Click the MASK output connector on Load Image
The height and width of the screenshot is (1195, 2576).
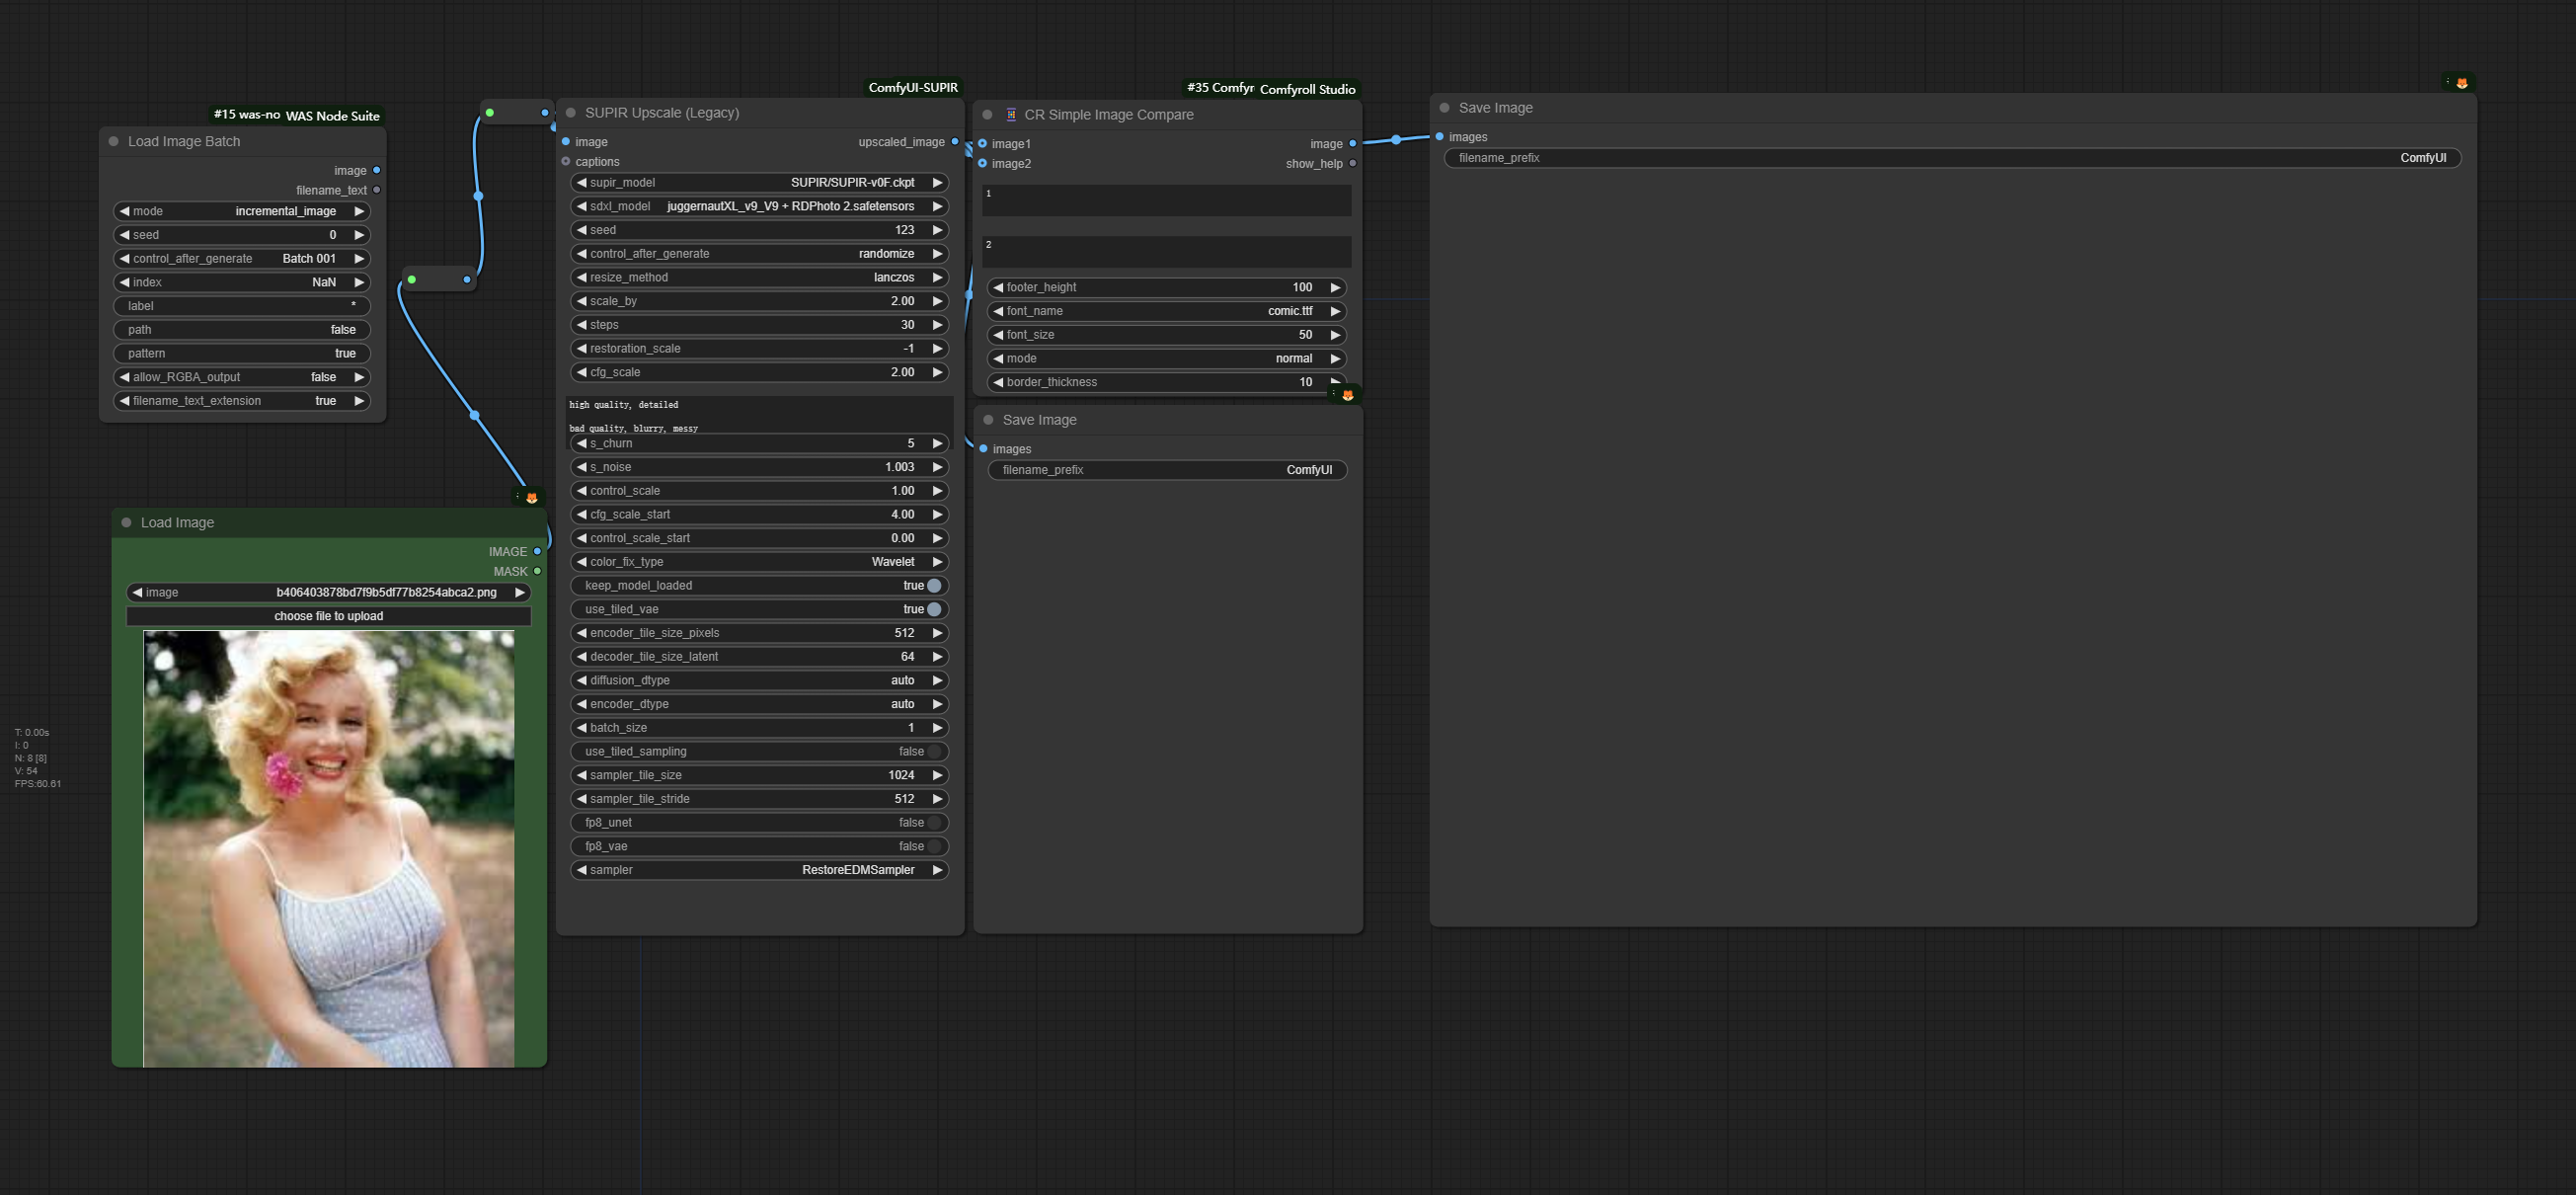pos(537,571)
